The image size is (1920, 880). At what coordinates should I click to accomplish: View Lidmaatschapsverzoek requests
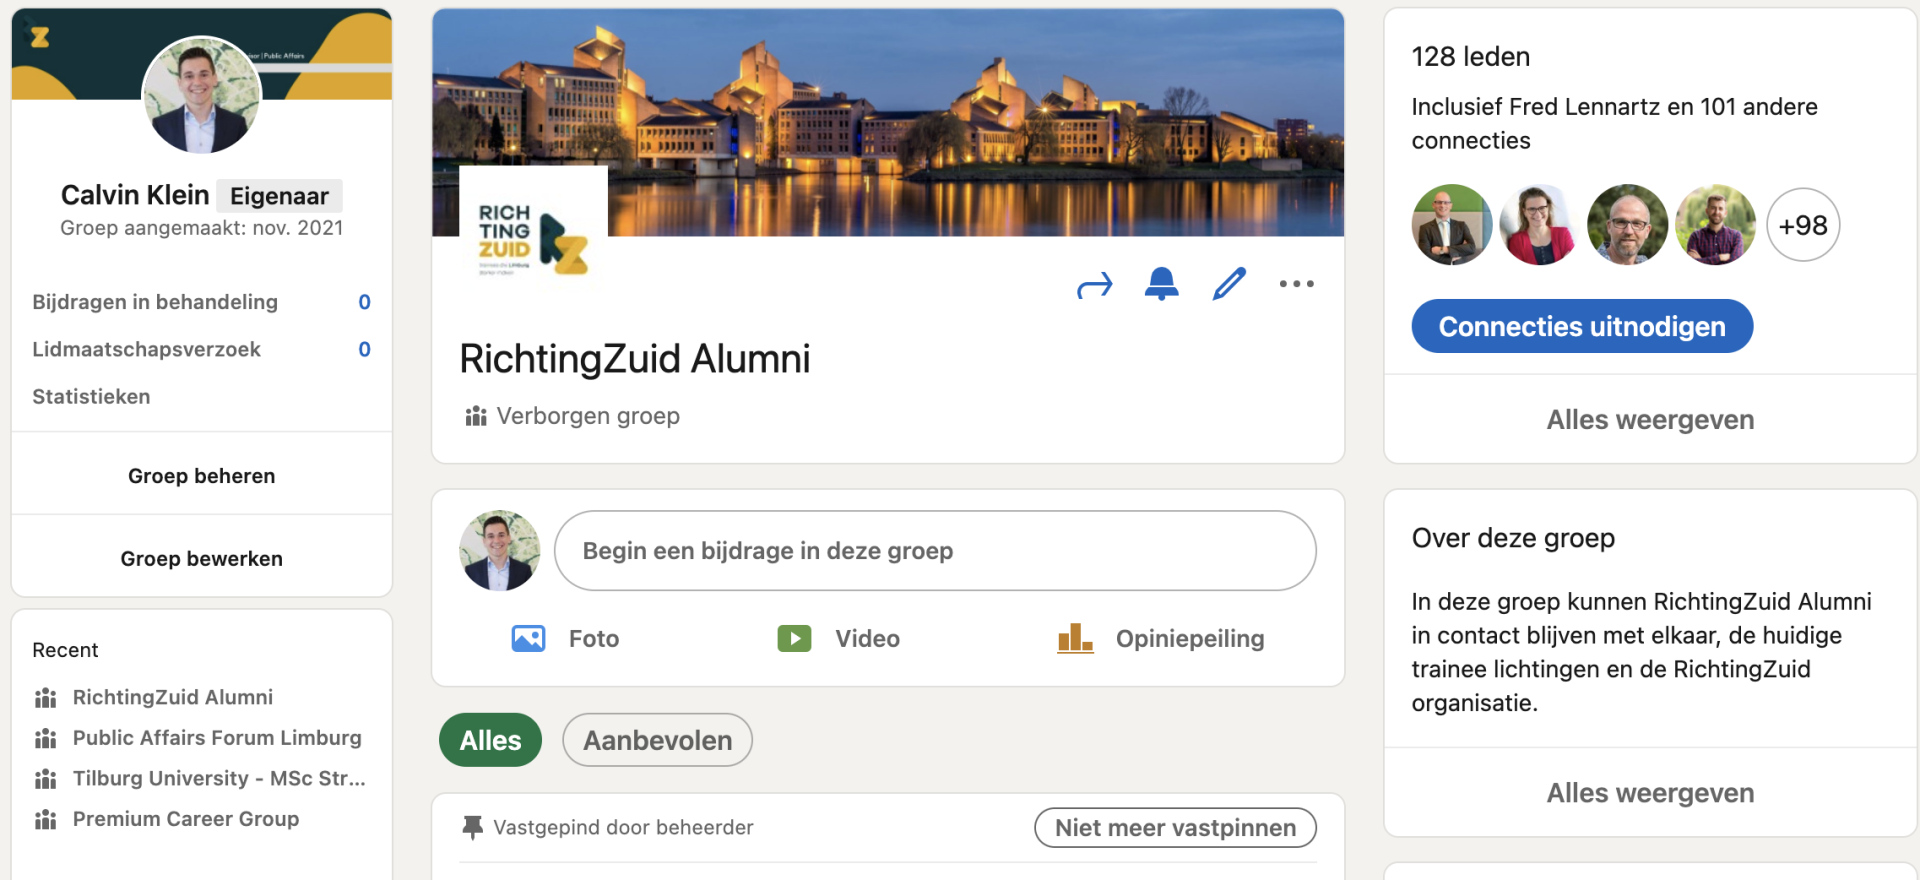146,349
